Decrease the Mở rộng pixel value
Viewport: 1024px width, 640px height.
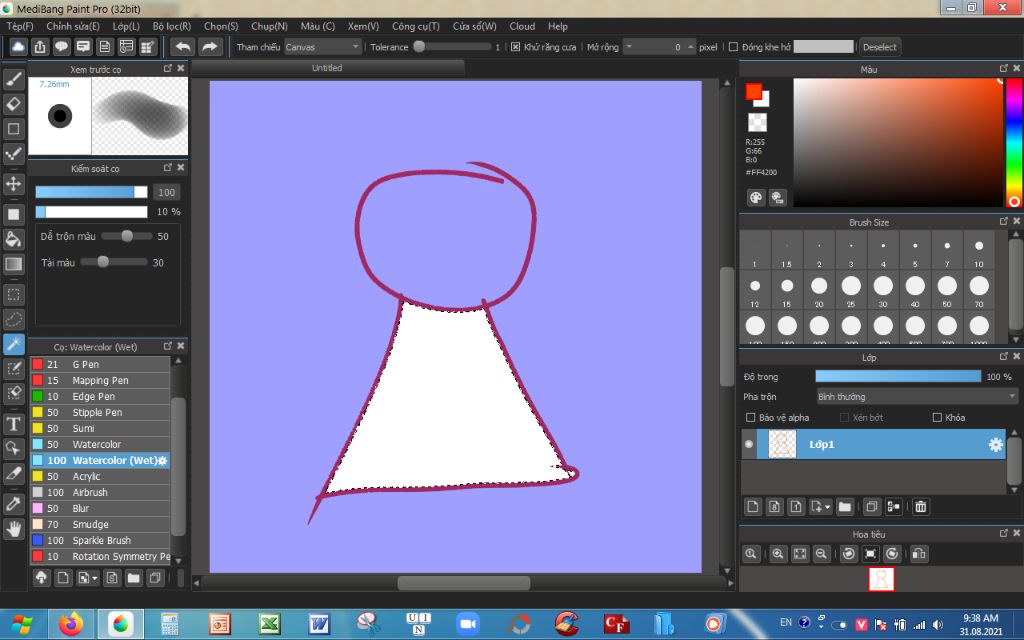pos(629,47)
